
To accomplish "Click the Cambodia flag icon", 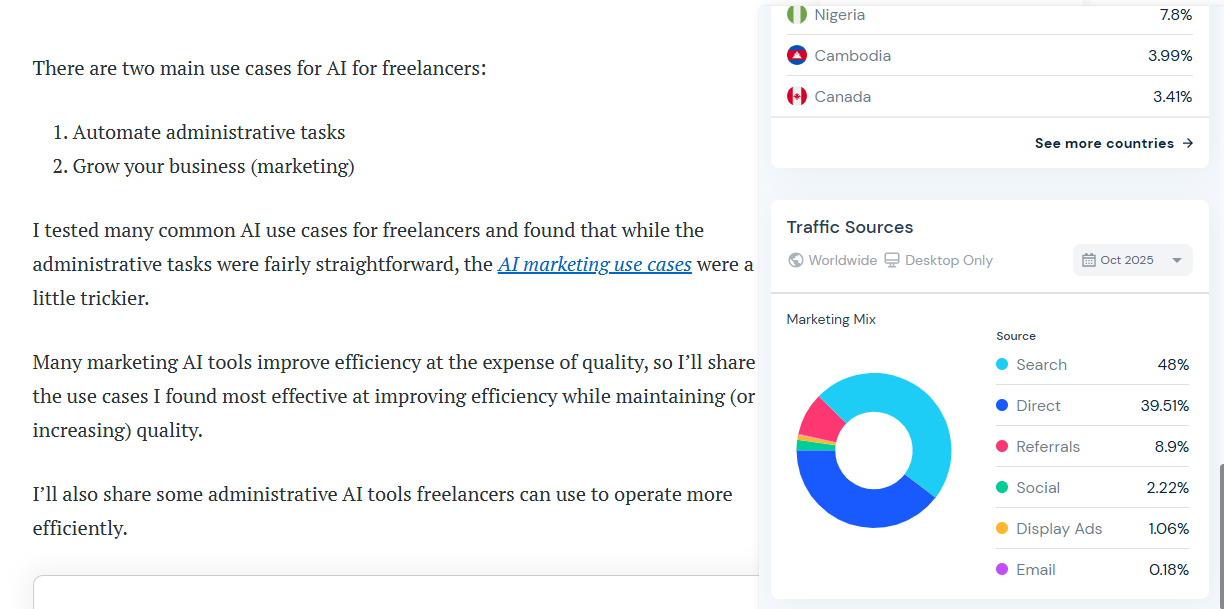I will point(797,56).
